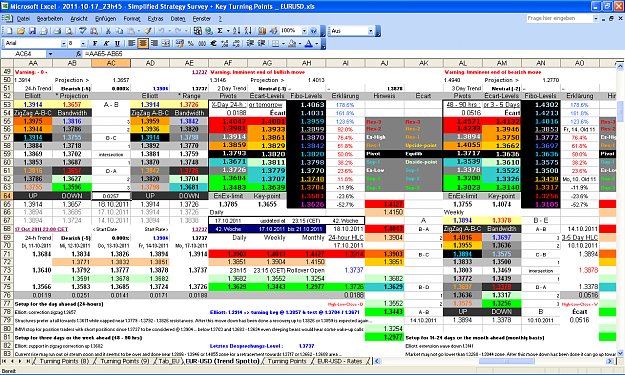The height and width of the screenshot is (375, 625).
Task: Toggle Italic formatting (K)
Action: point(106,43)
